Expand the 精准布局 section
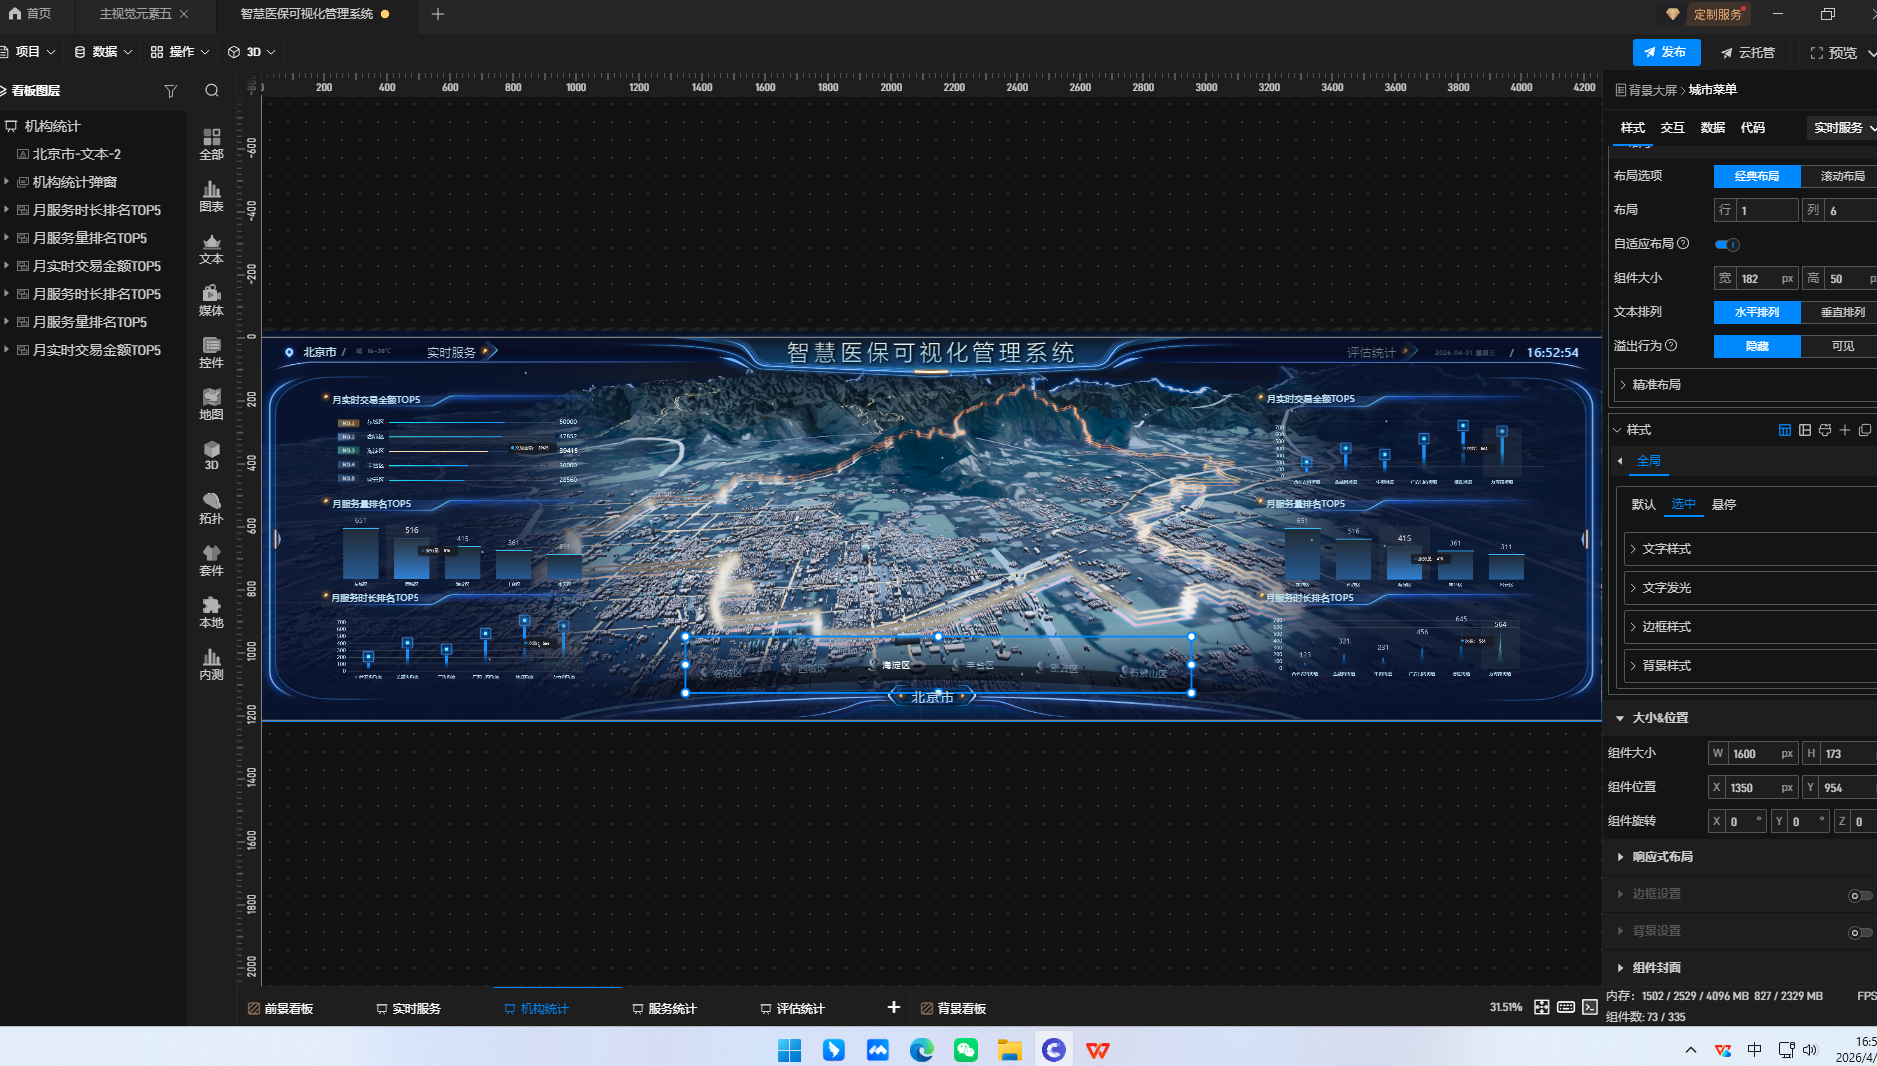Screen dimensions: 1877x1066 point(1656,385)
